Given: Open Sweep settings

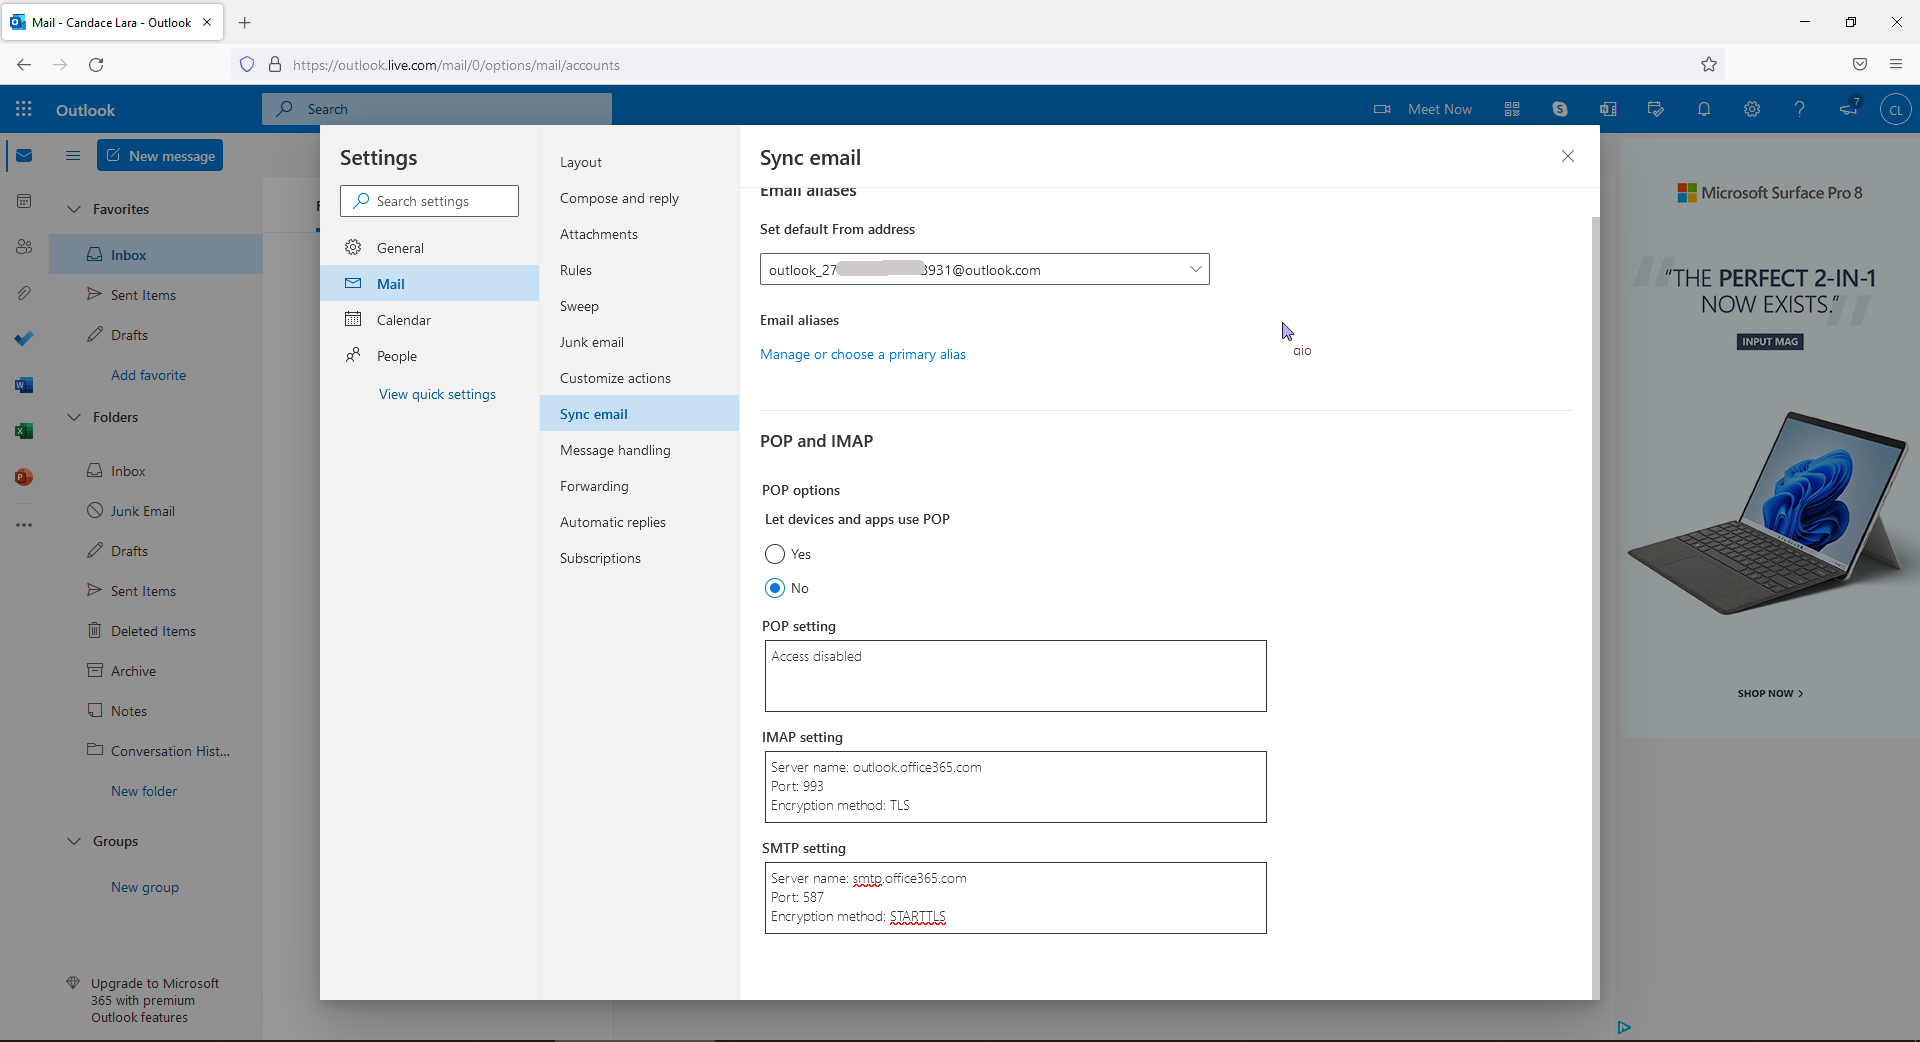Looking at the screenshot, I should point(640,306).
